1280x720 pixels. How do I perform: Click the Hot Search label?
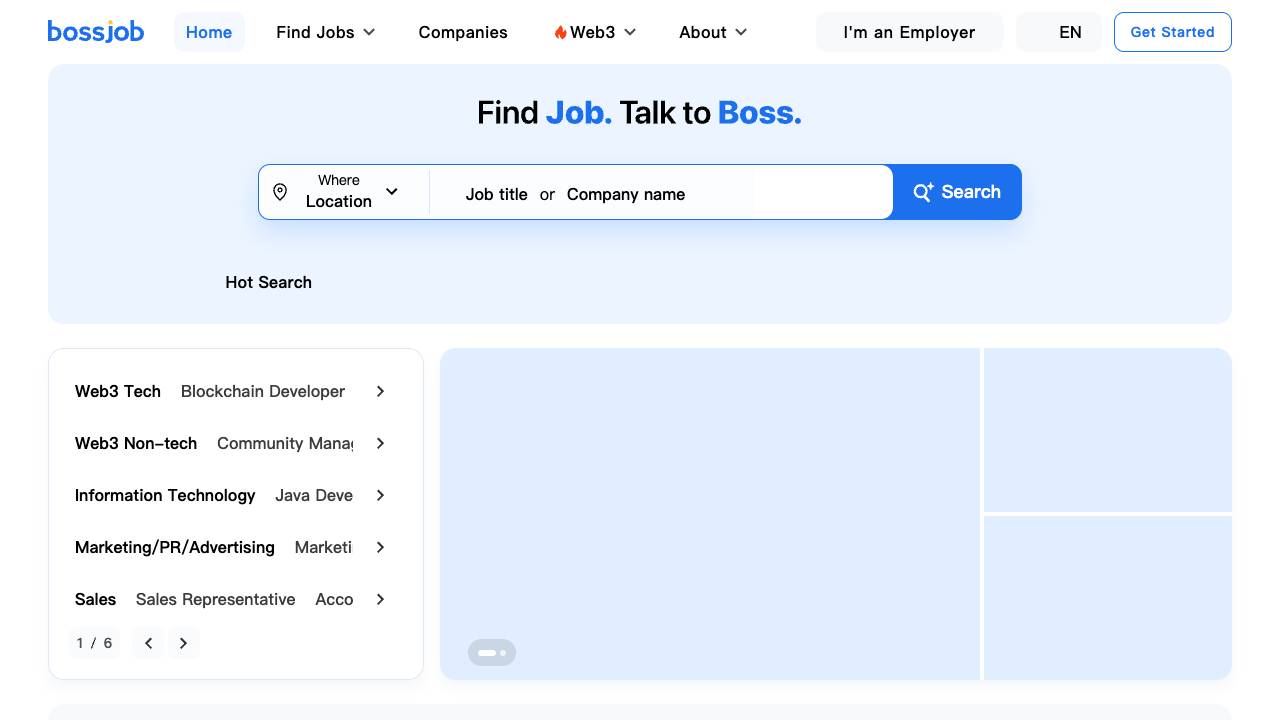click(269, 282)
